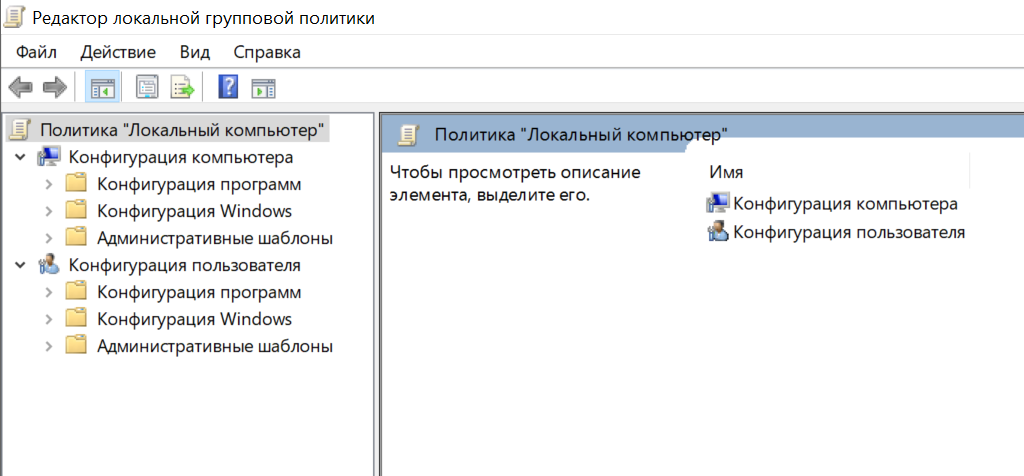Image resolution: width=1024 pixels, height=476 pixels.
Task: Open Help with the question mark icon
Action: (228, 88)
